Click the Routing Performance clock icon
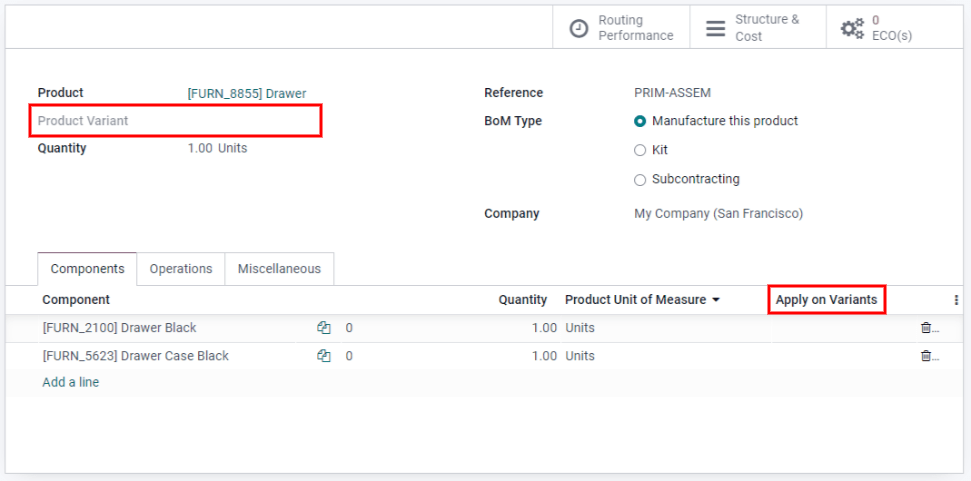 (x=579, y=28)
